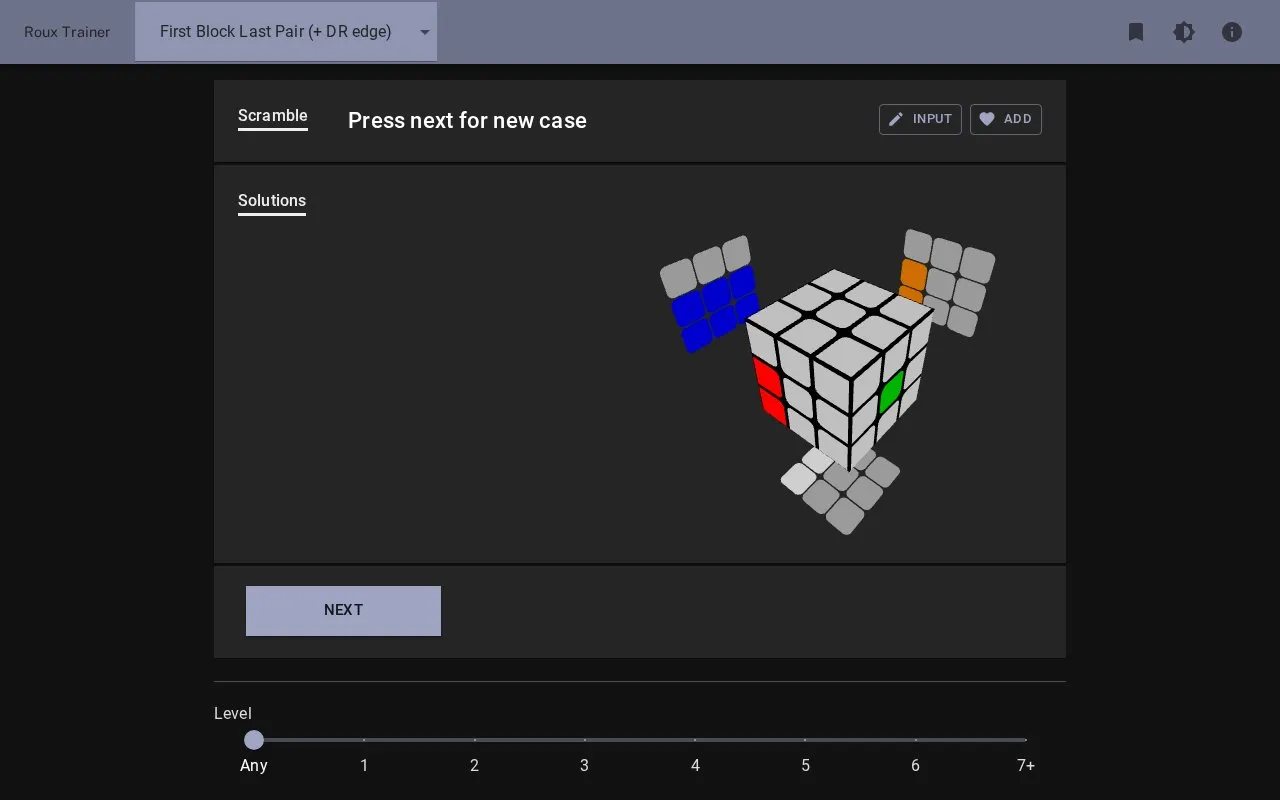1280x800 pixels.
Task: Open the bookmark icon in the top bar
Action: pos(1136,32)
